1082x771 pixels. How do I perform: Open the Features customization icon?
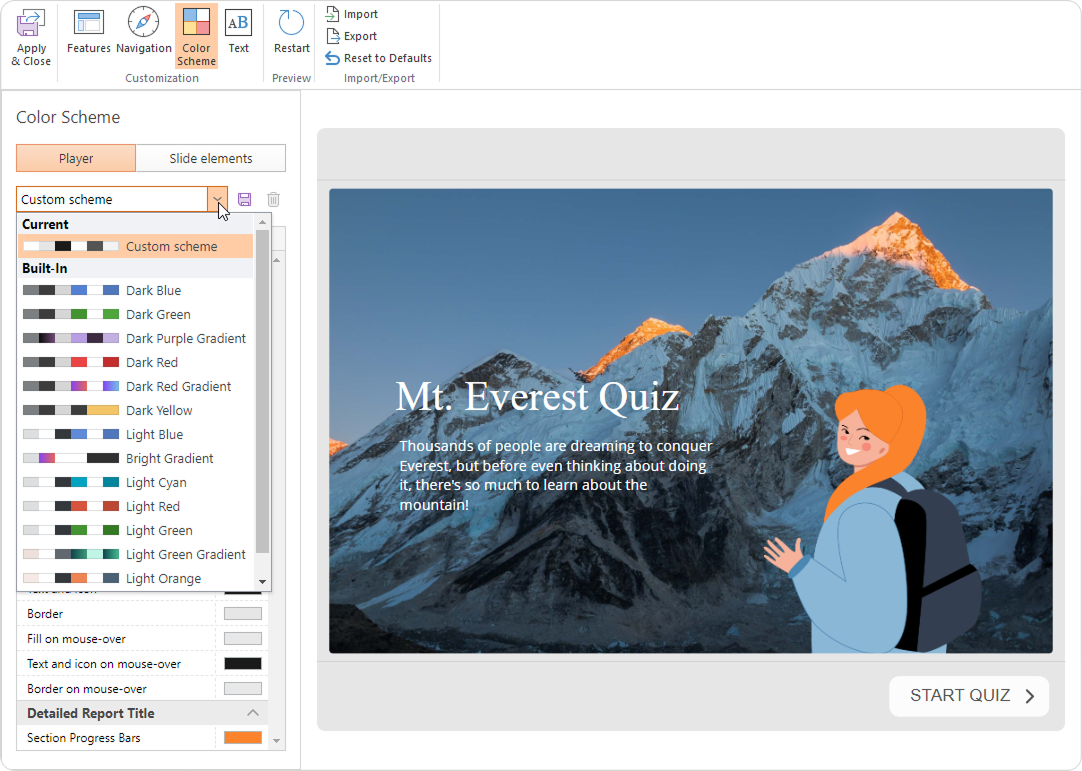coord(89,24)
